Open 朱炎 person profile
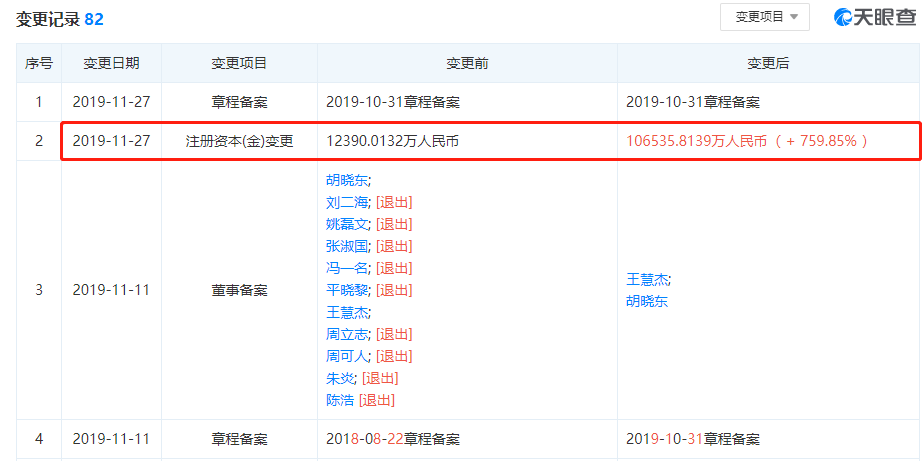This screenshot has width=923, height=461. (x=340, y=378)
